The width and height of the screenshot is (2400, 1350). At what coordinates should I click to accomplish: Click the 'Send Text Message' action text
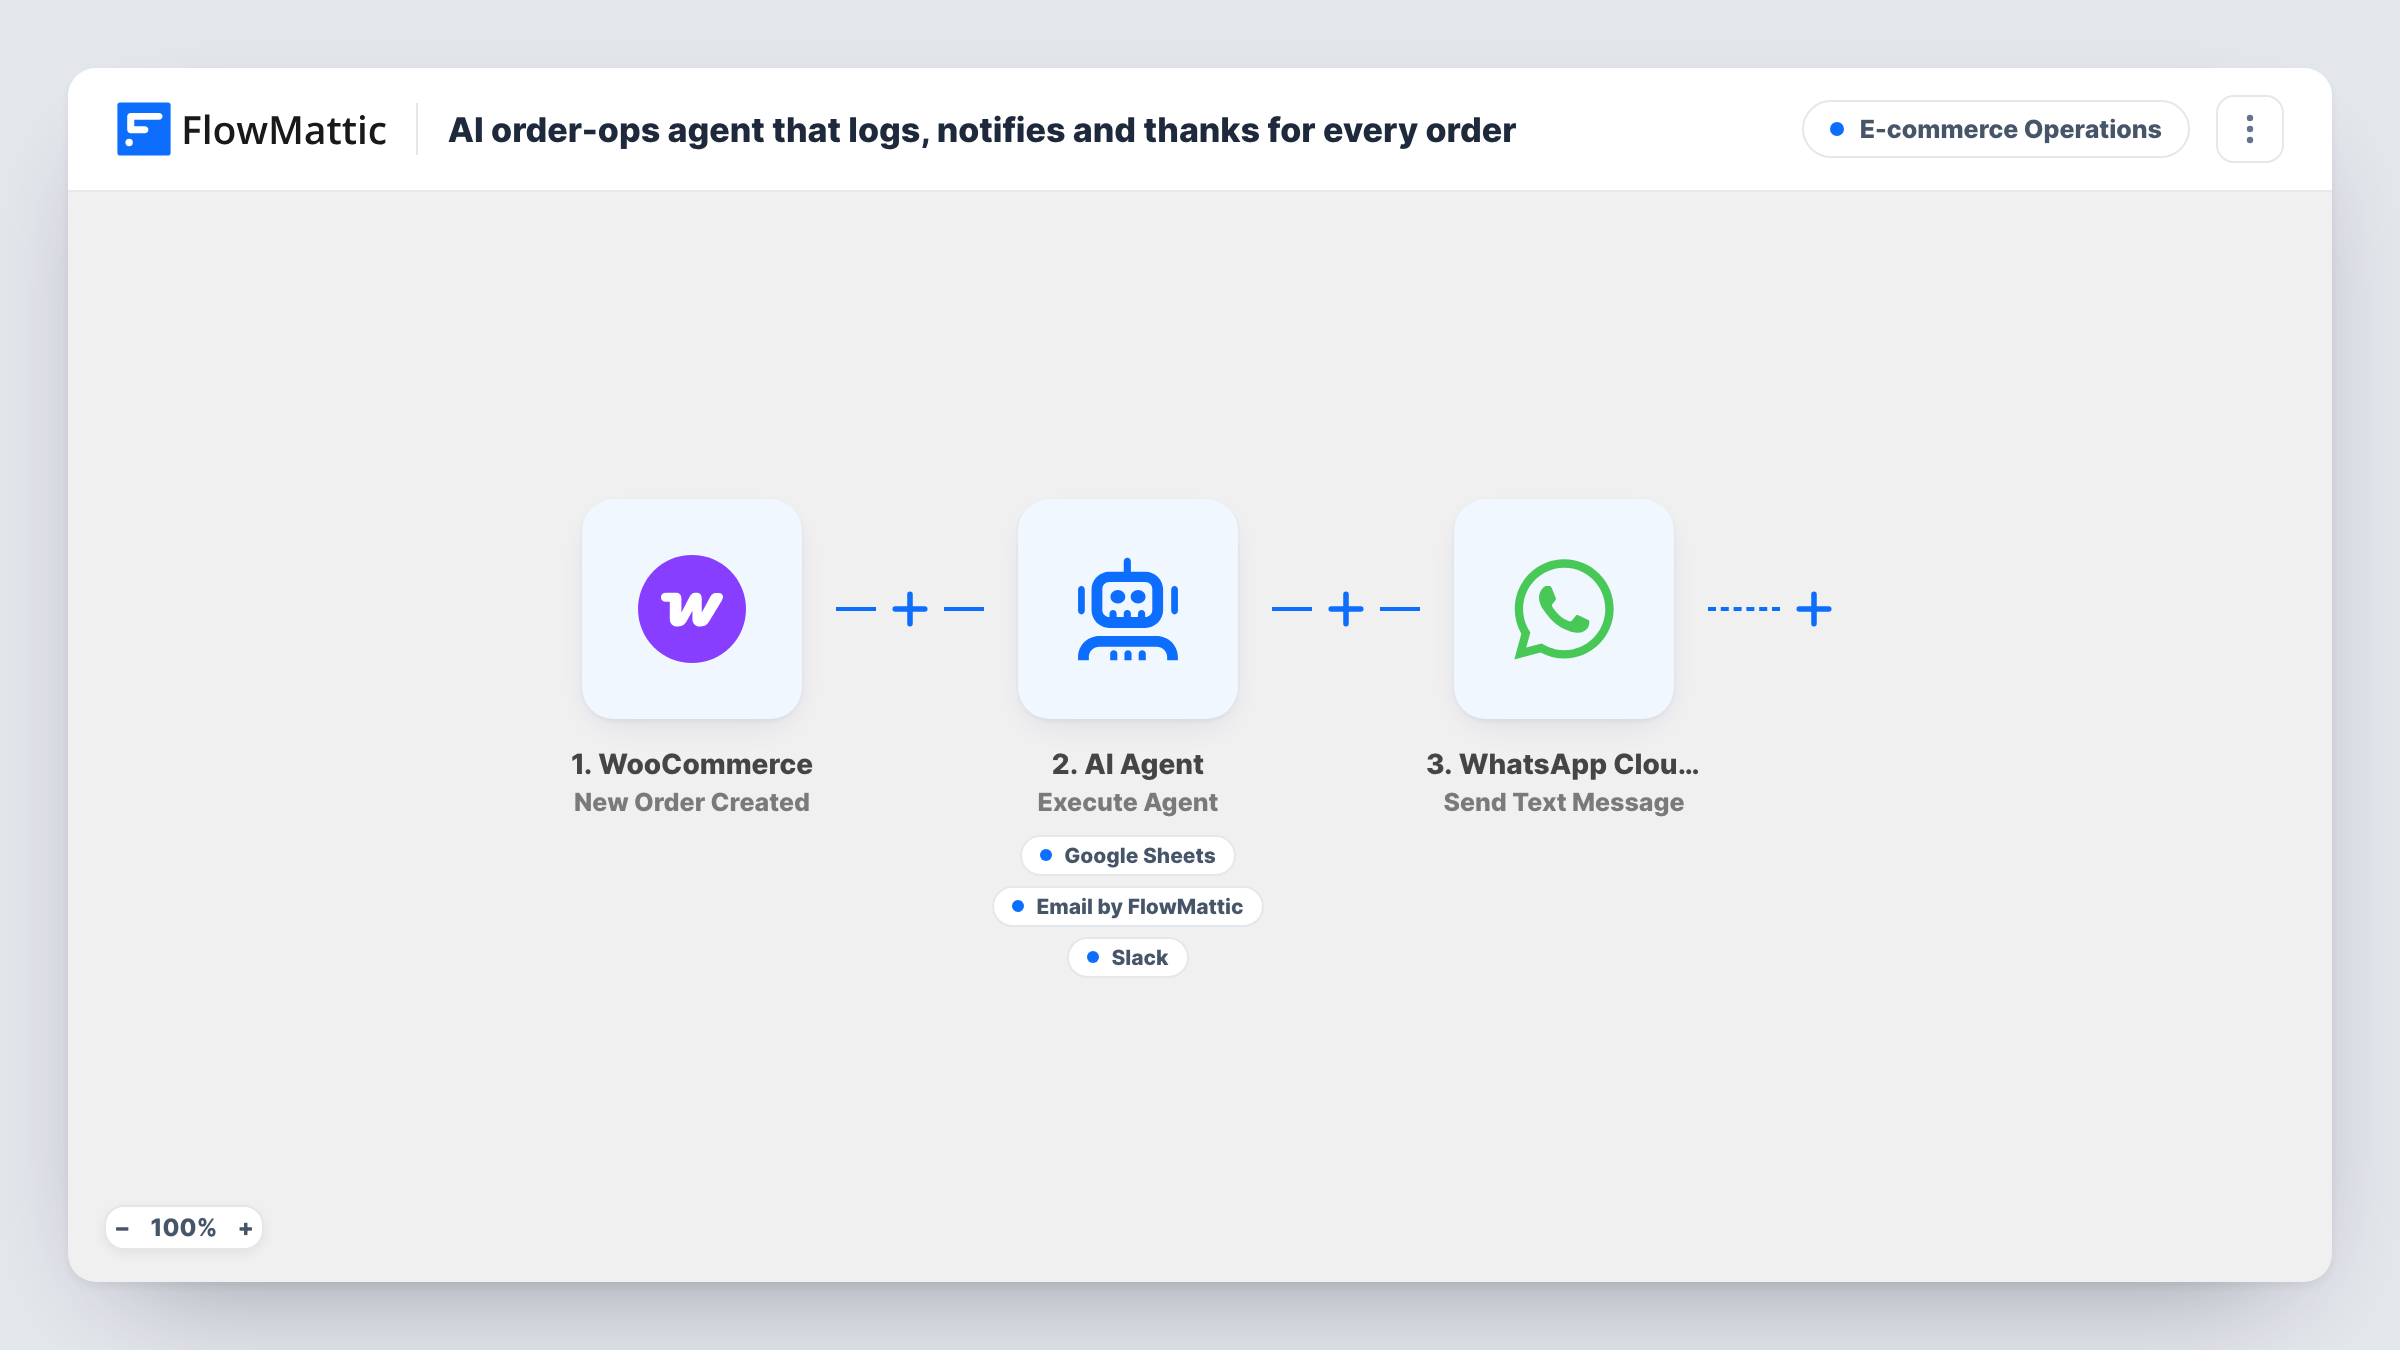click(1563, 802)
